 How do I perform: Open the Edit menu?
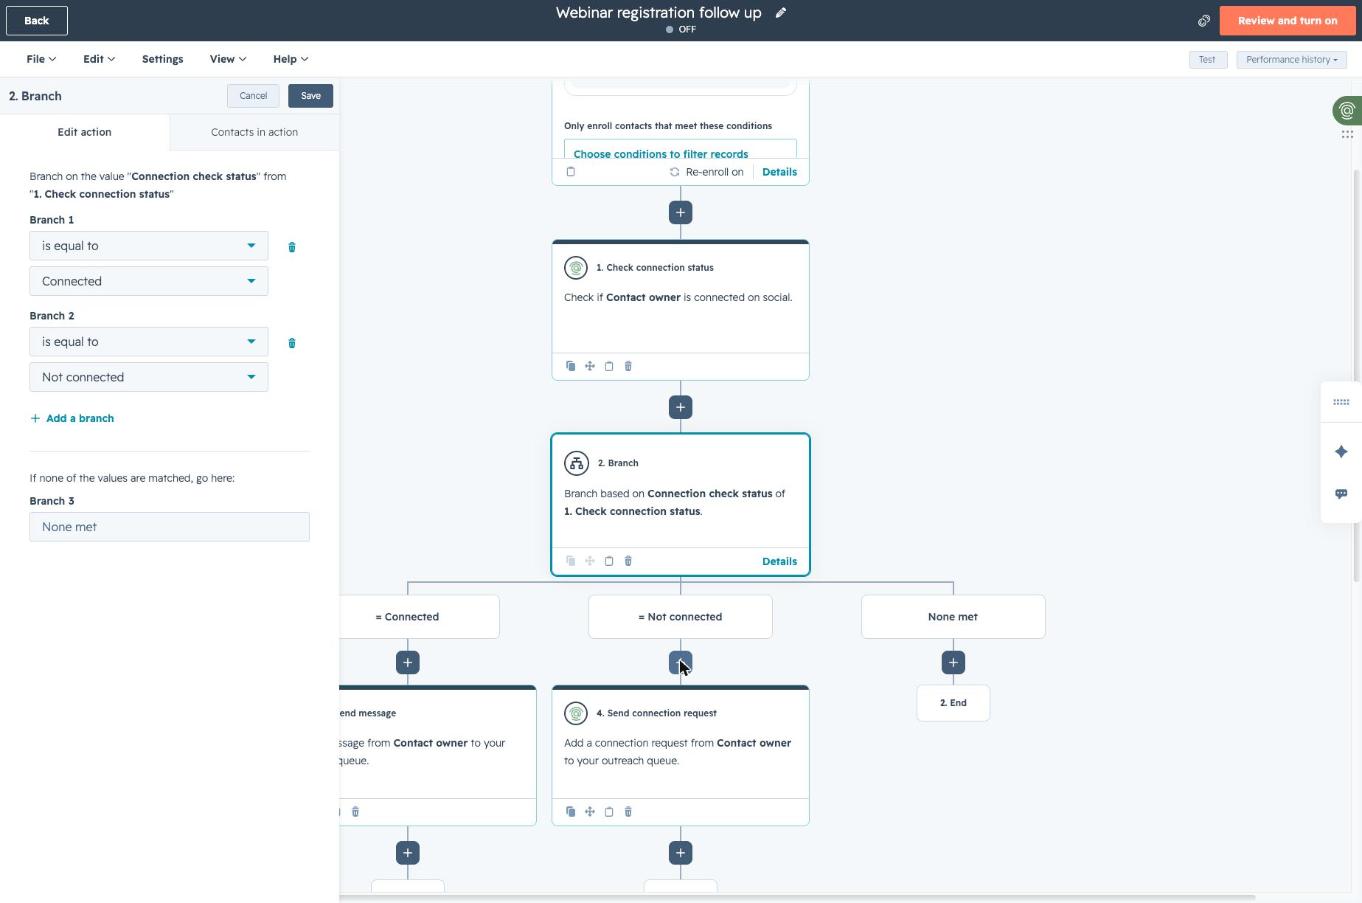click(x=99, y=59)
